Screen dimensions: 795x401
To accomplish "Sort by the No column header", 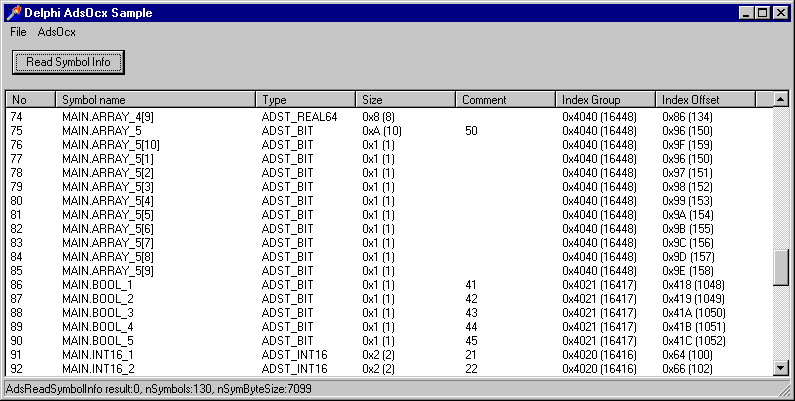I will coord(30,100).
